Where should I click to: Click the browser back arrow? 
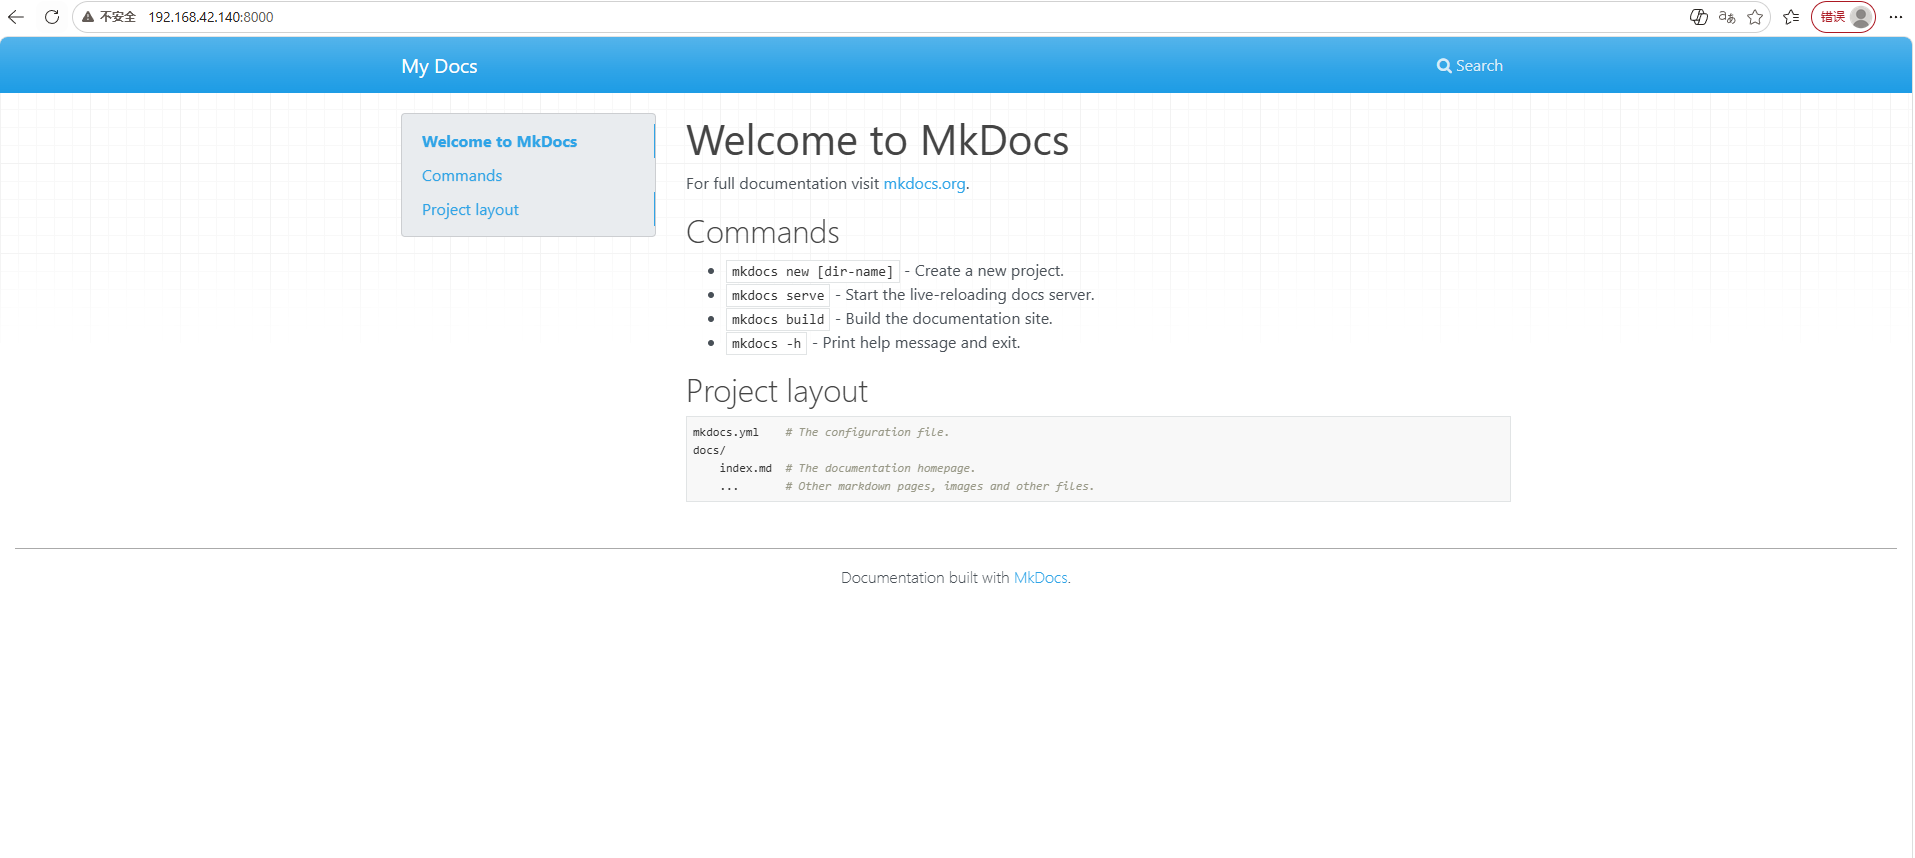coord(16,17)
